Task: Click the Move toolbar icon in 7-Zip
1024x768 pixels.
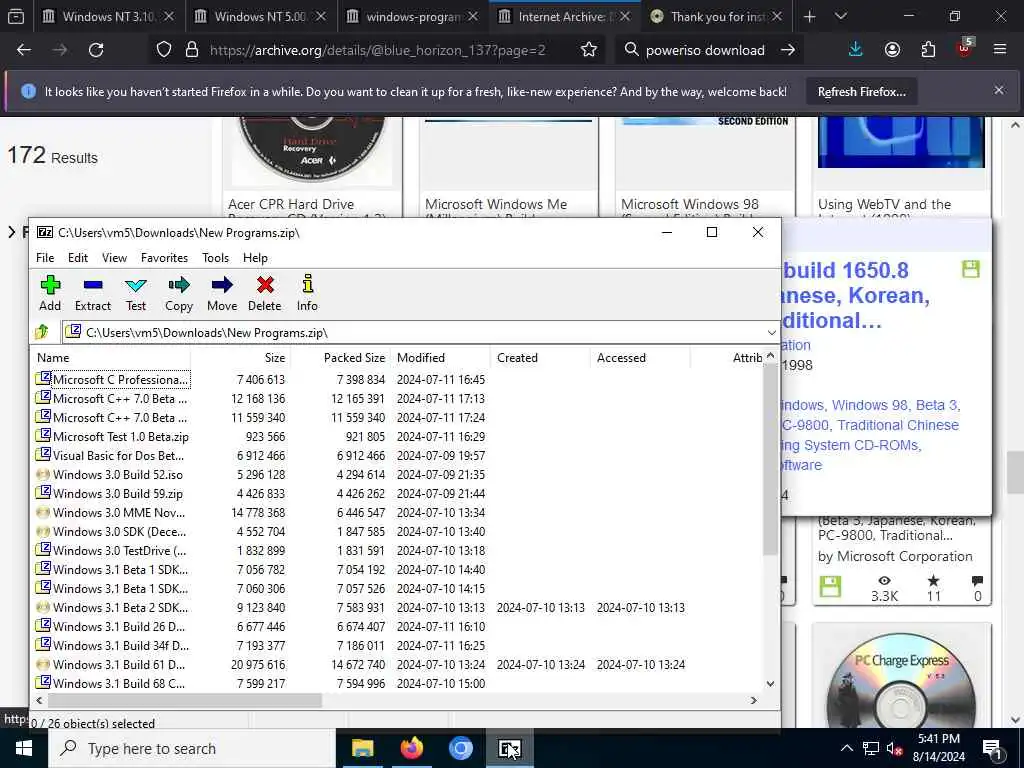Action: coord(222,293)
